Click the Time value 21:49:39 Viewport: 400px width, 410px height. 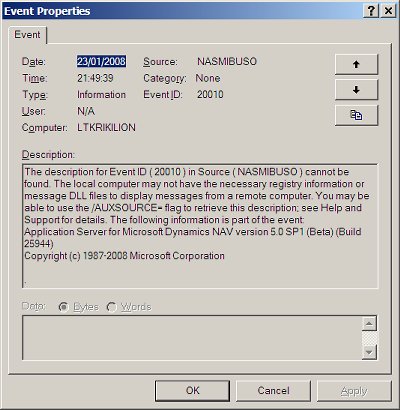point(95,78)
